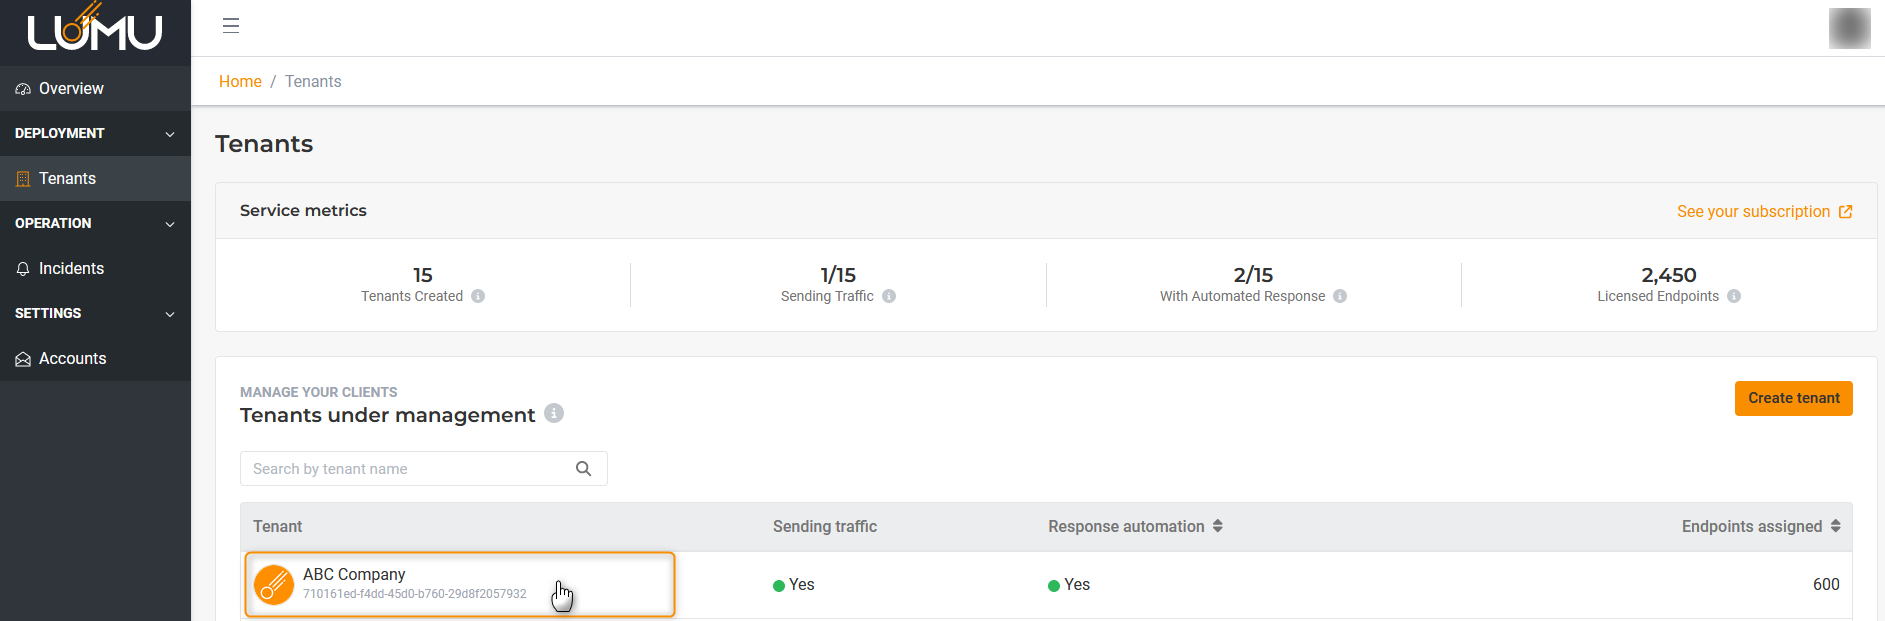Focus the Search by tenant name field
This screenshot has height=621, width=1885.
pos(405,469)
